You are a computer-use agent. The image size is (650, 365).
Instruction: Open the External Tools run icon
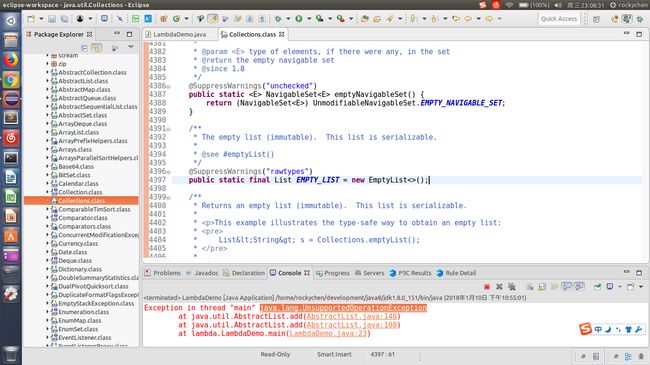(340, 19)
